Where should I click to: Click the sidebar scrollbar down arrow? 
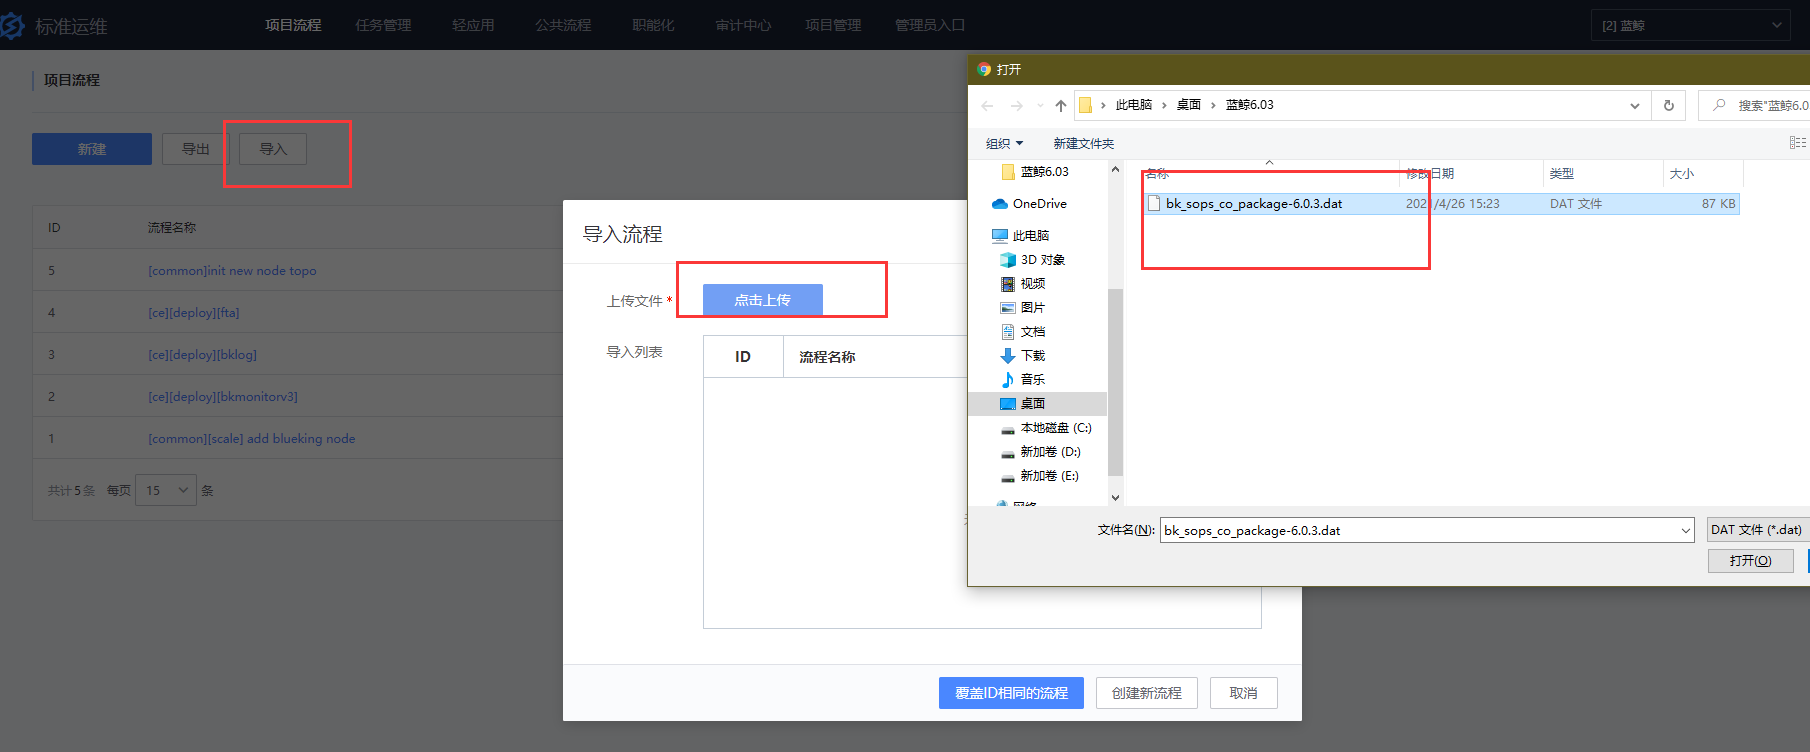[1115, 497]
